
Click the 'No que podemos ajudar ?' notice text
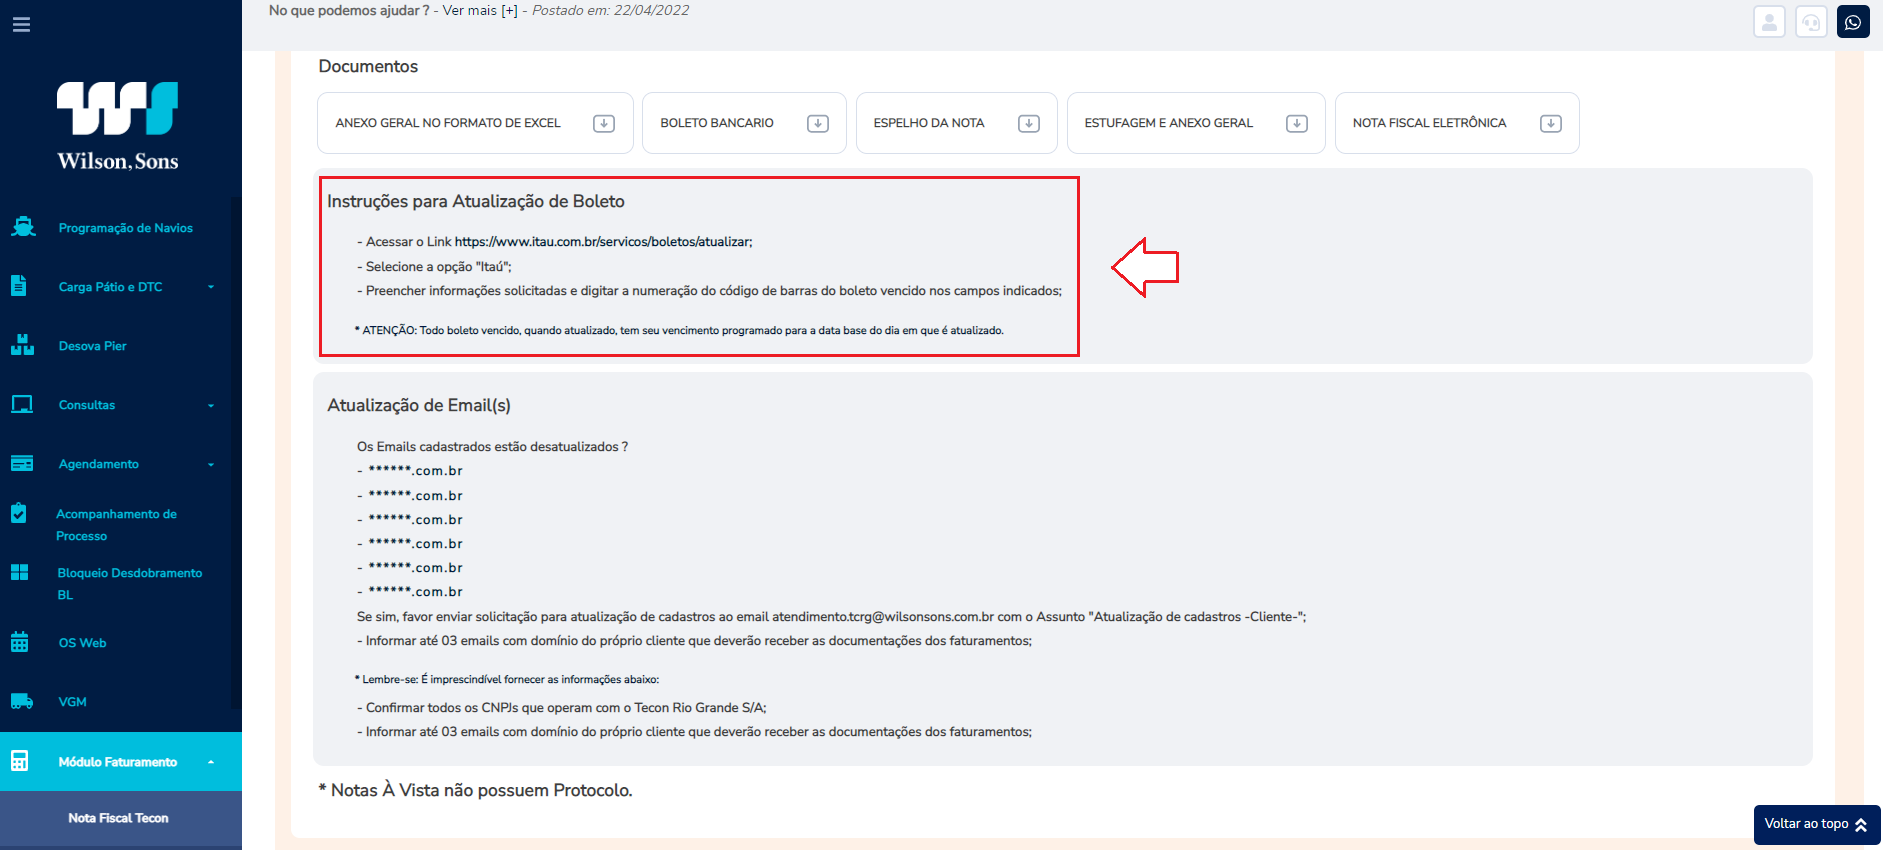(x=349, y=10)
